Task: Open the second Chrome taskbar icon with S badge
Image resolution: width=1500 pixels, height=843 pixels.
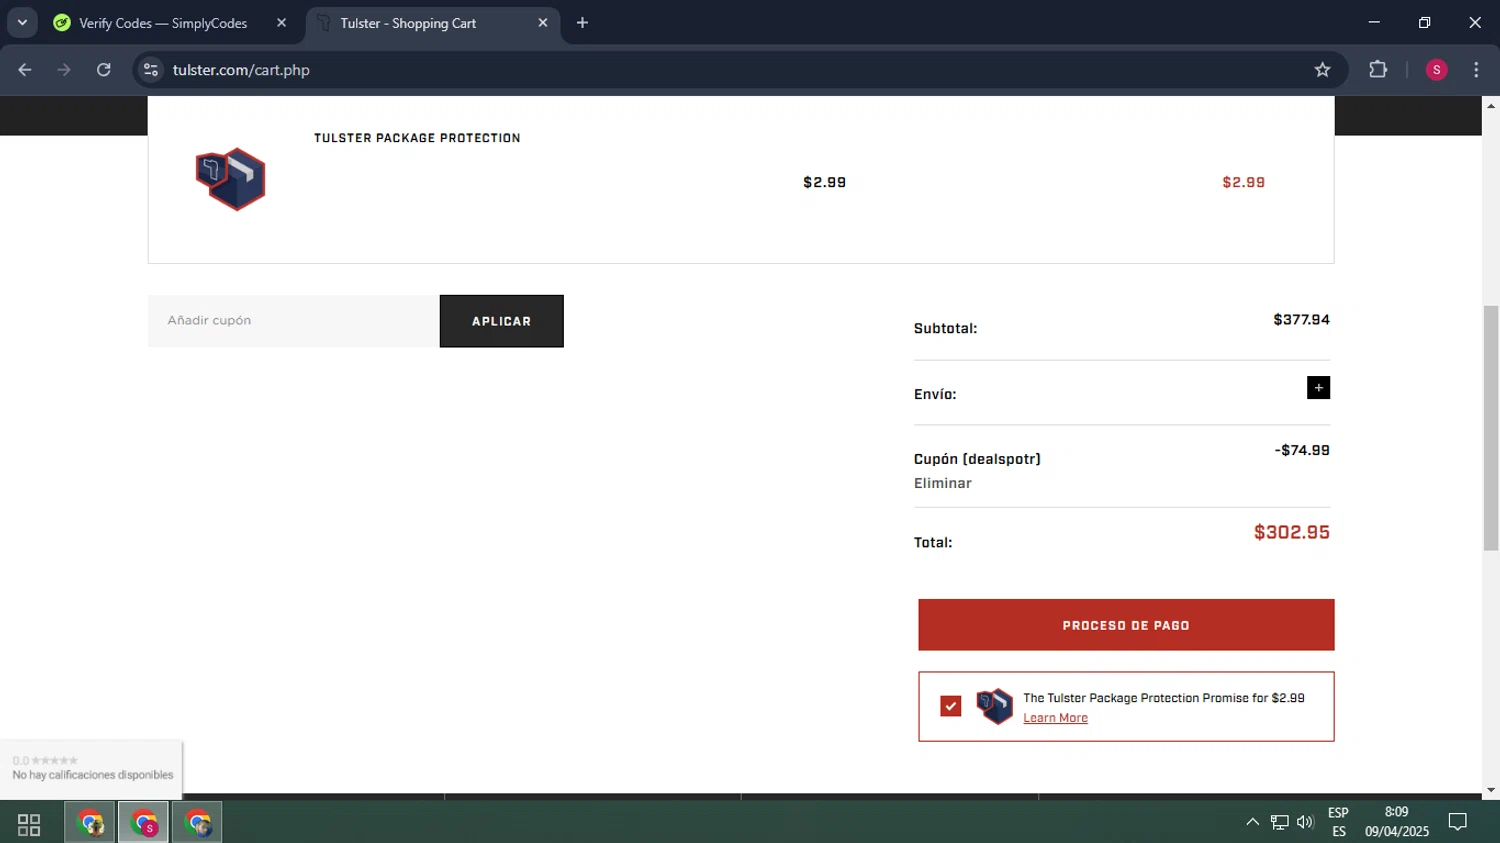Action: click(144, 823)
